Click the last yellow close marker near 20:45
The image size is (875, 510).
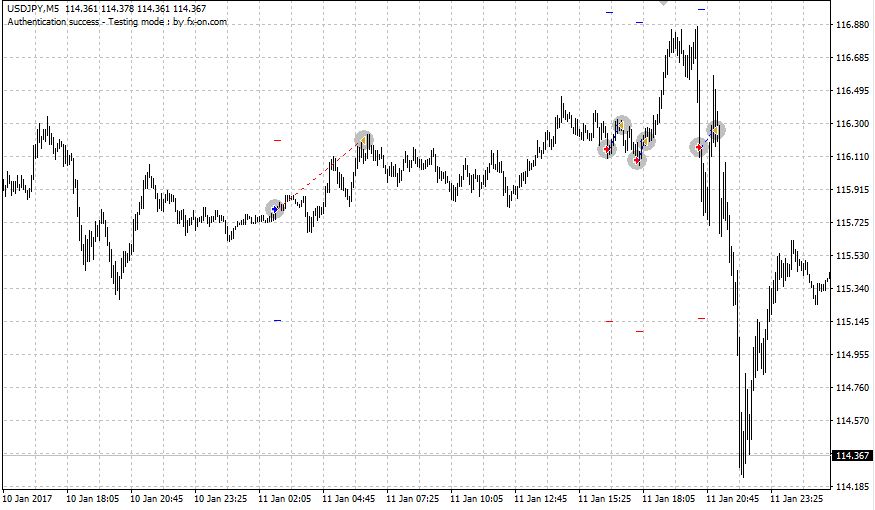click(715, 131)
